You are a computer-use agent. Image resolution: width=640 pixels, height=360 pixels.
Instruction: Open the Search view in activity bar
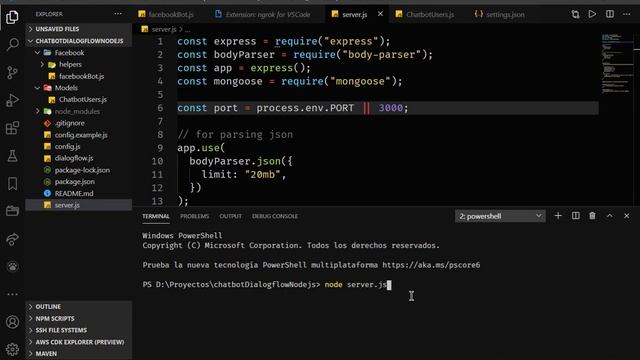pyautogui.click(x=12, y=44)
